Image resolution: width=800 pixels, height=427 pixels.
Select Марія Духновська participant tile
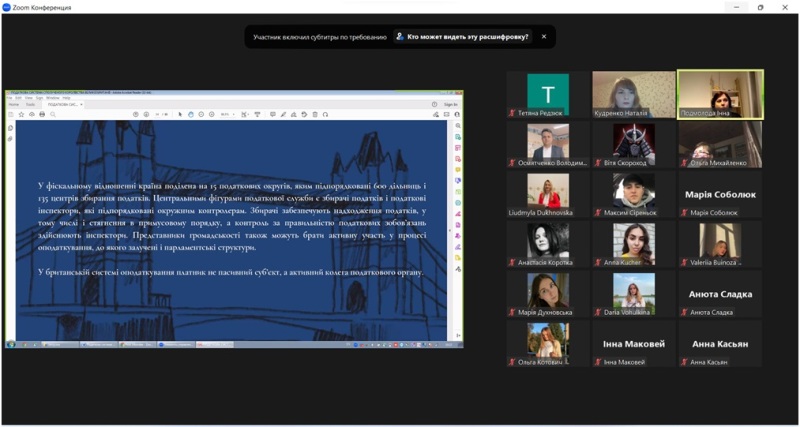point(548,294)
